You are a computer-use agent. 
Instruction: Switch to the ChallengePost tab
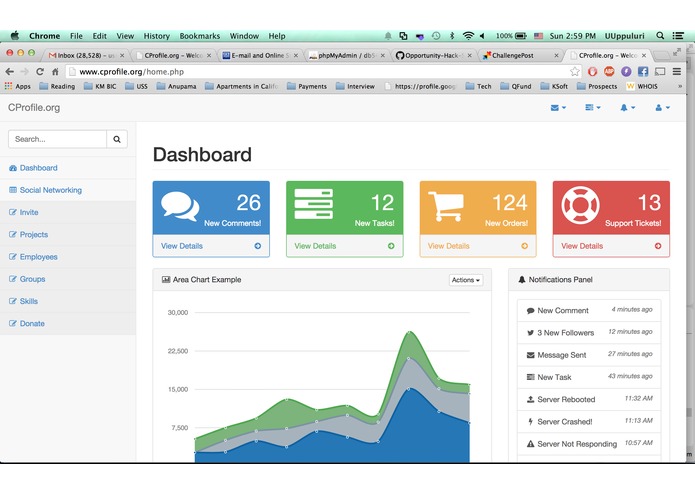click(520, 55)
